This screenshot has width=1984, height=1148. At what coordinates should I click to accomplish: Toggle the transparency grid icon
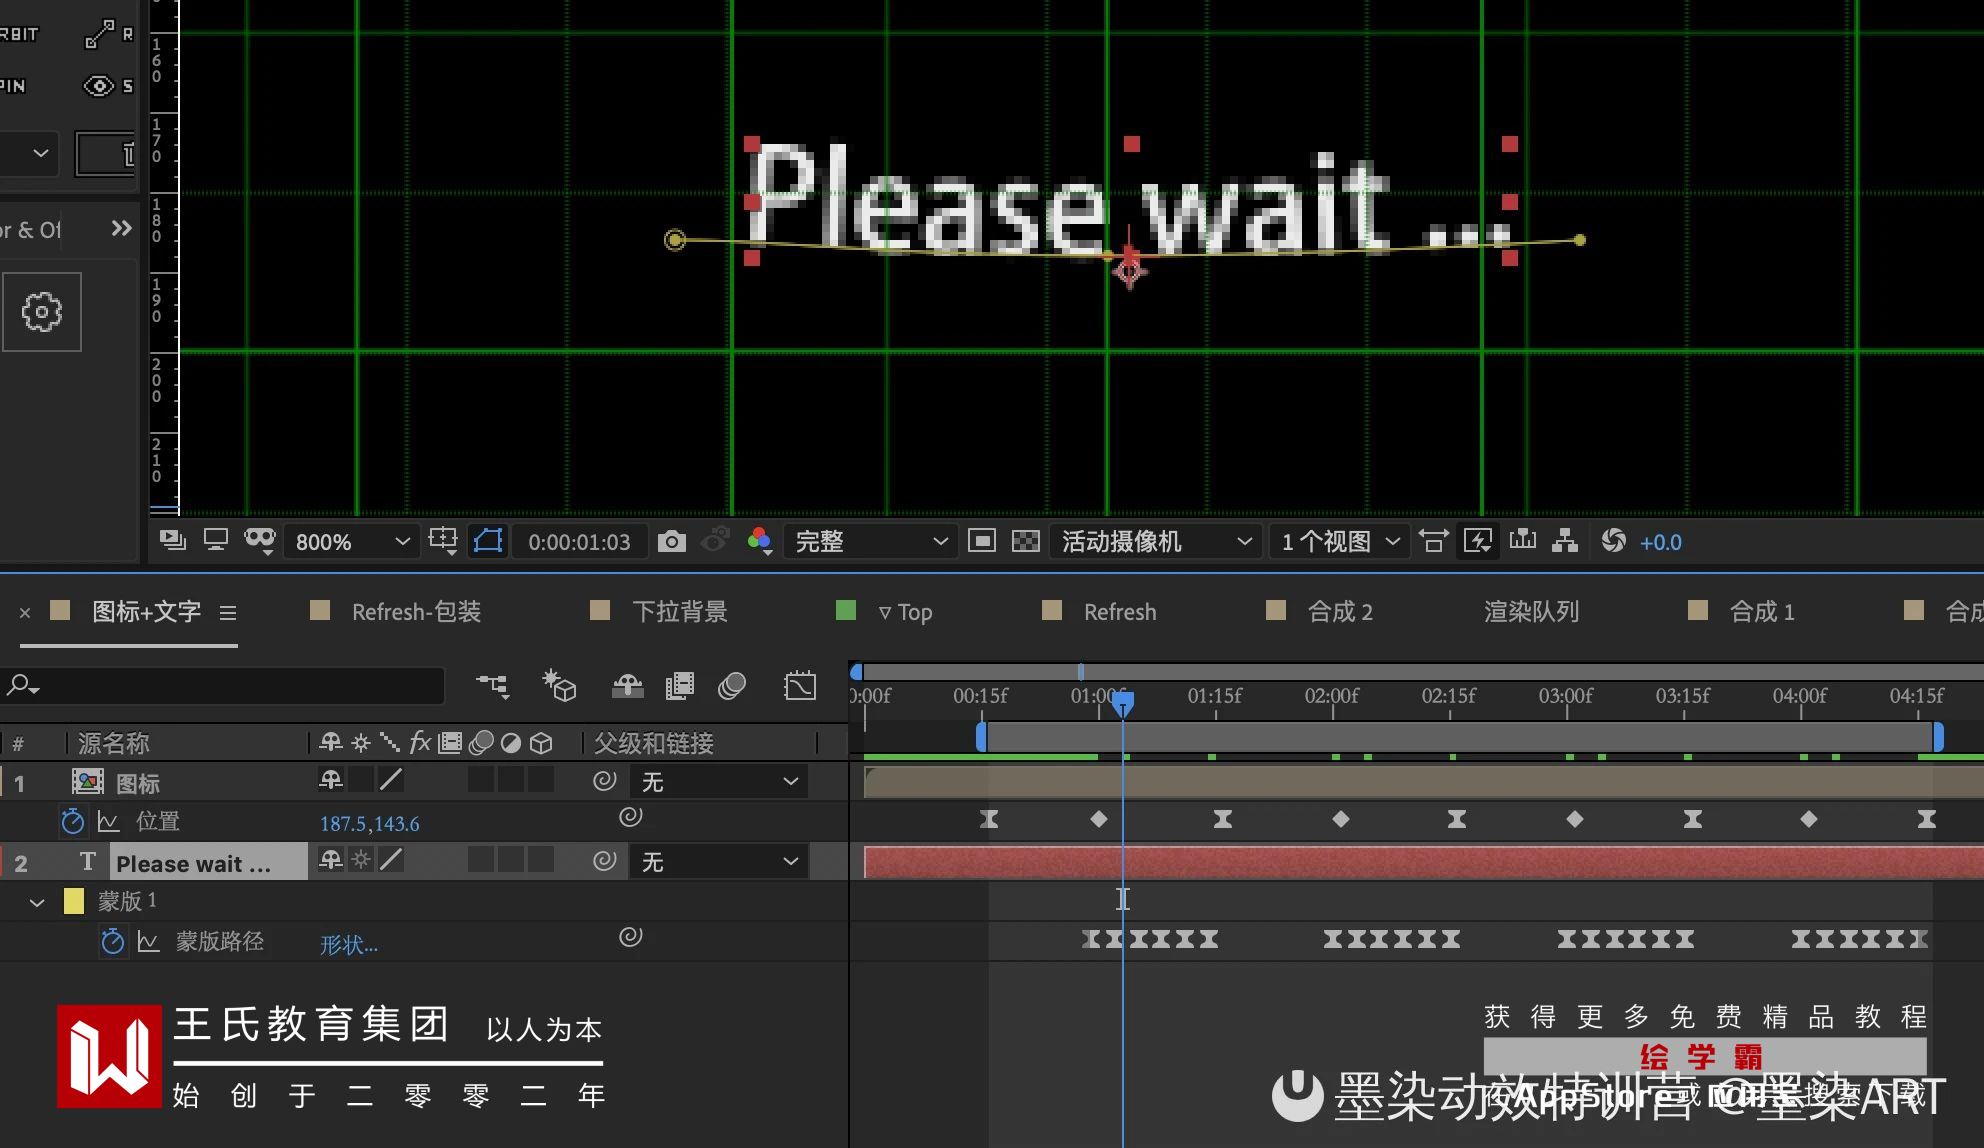[x=1025, y=541]
